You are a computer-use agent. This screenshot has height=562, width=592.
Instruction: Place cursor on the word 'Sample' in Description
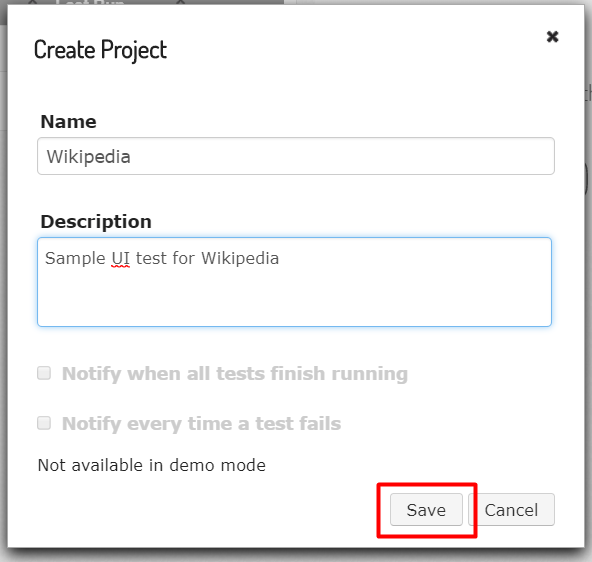click(75, 259)
